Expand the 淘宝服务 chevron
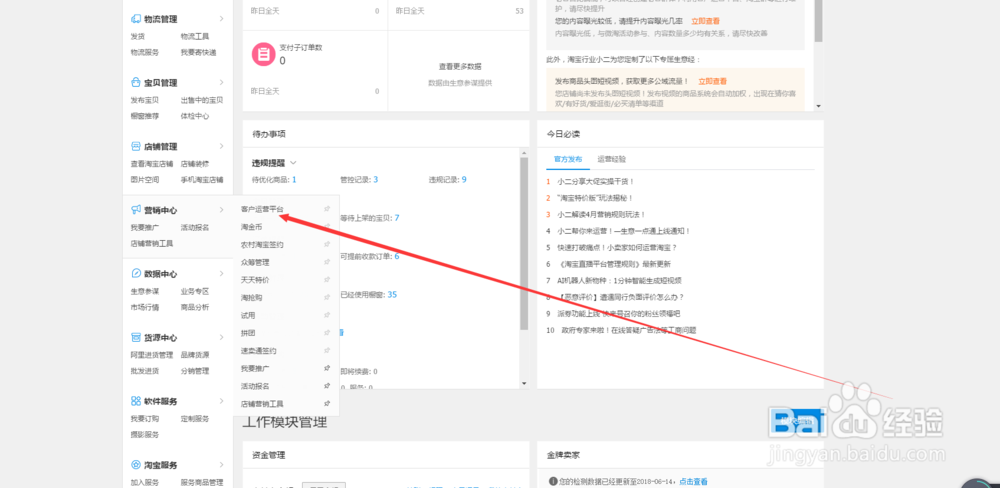The height and width of the screenshot is (488, 1000). tap(222, 465)
